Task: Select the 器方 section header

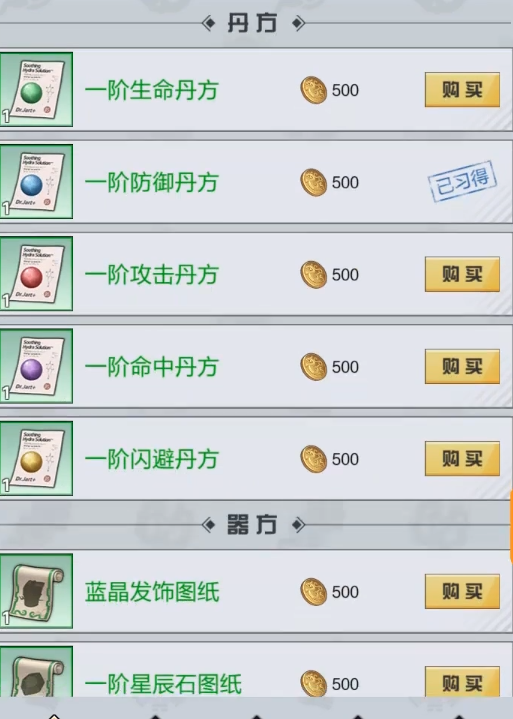Action: click(x=253, y=525)
